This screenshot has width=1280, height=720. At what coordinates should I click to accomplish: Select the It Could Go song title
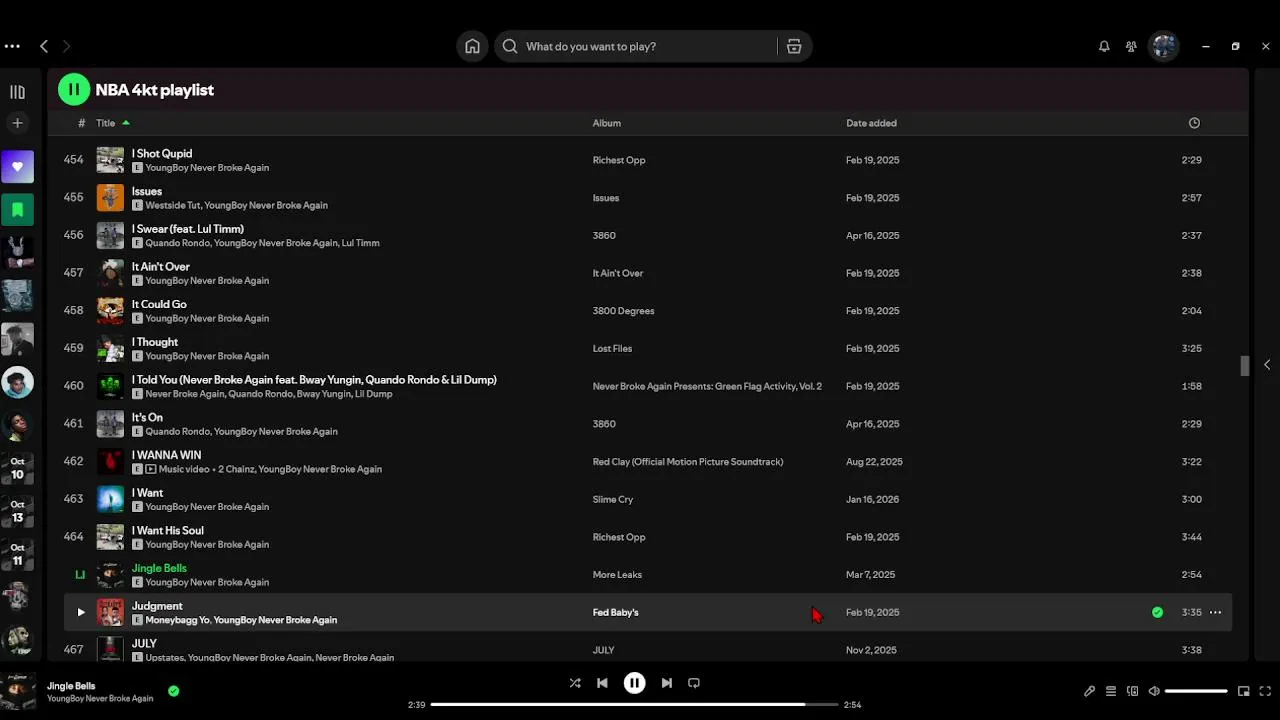(x=159, y=304)
